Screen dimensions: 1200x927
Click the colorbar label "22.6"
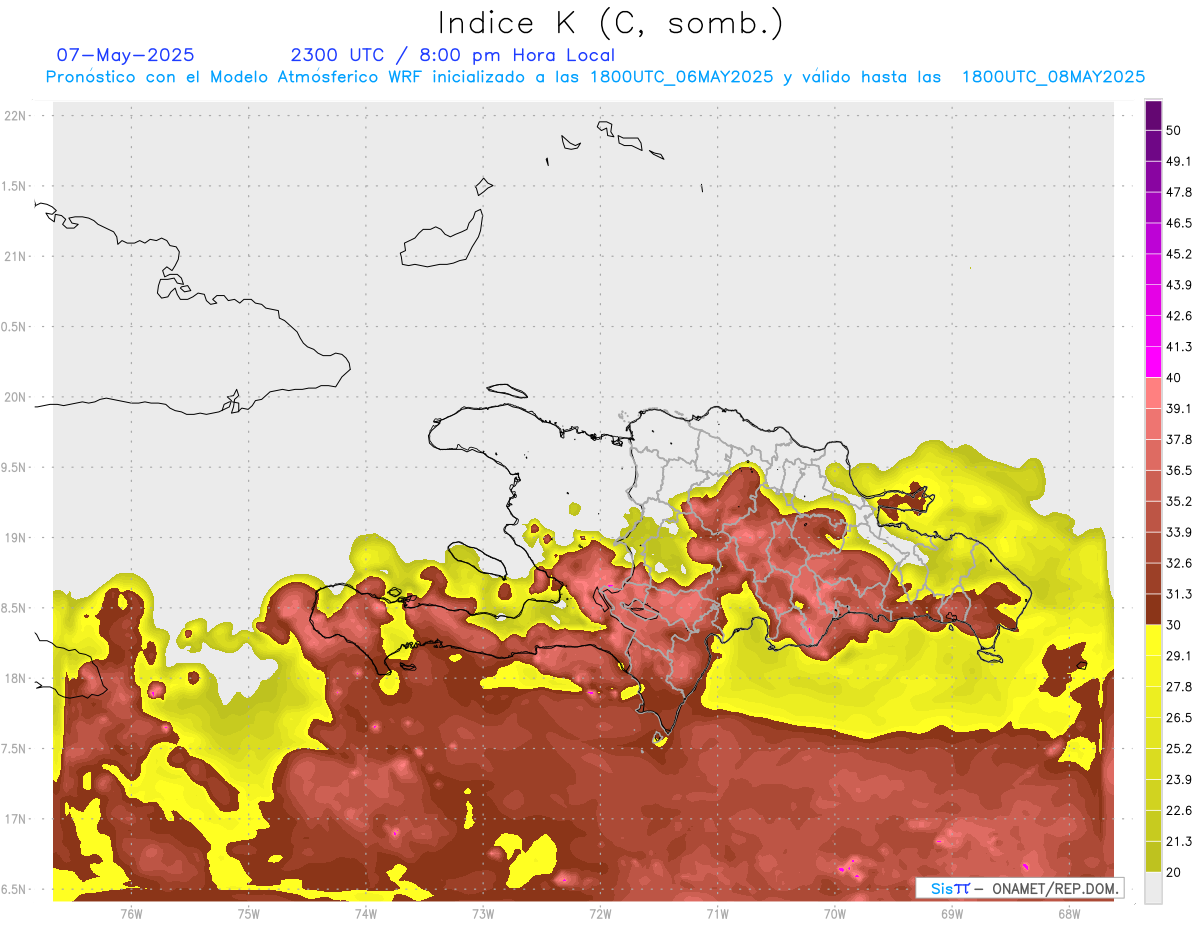pyautogui.click(x=1179, y=811)
